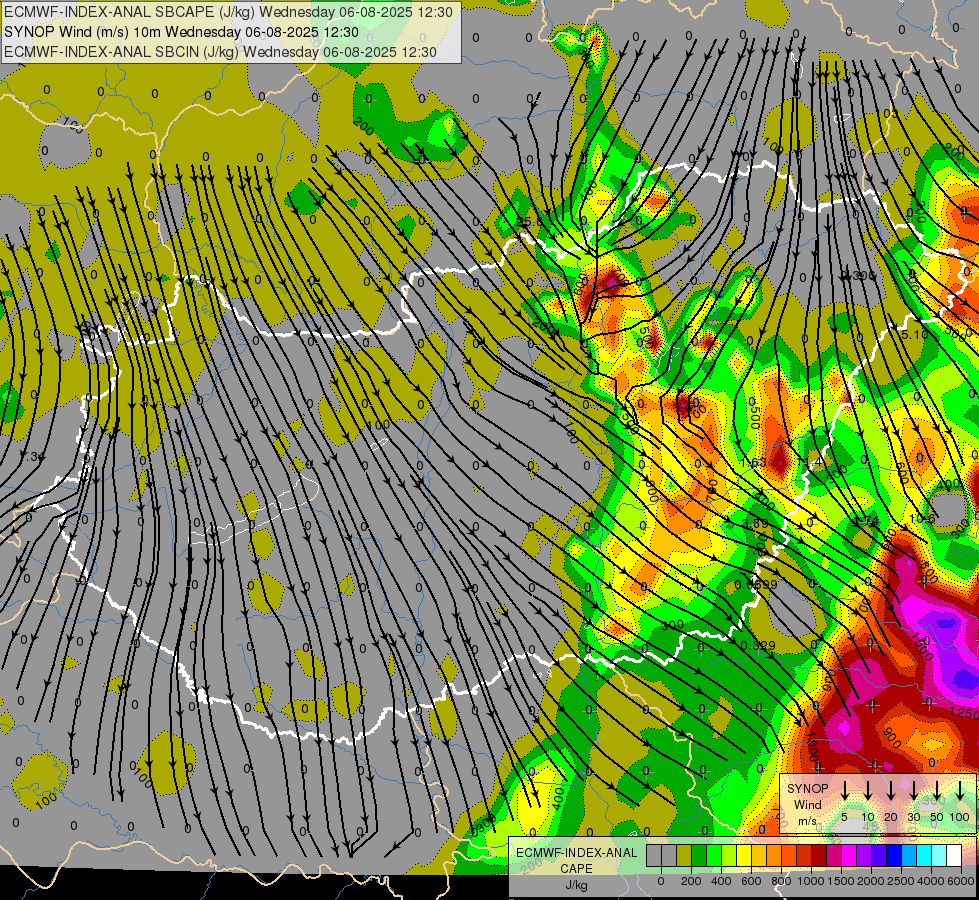The image size is (979, 900).
Task: Click the wind arrow above the 10 m/s label
Action: click(x=868, y=790)
